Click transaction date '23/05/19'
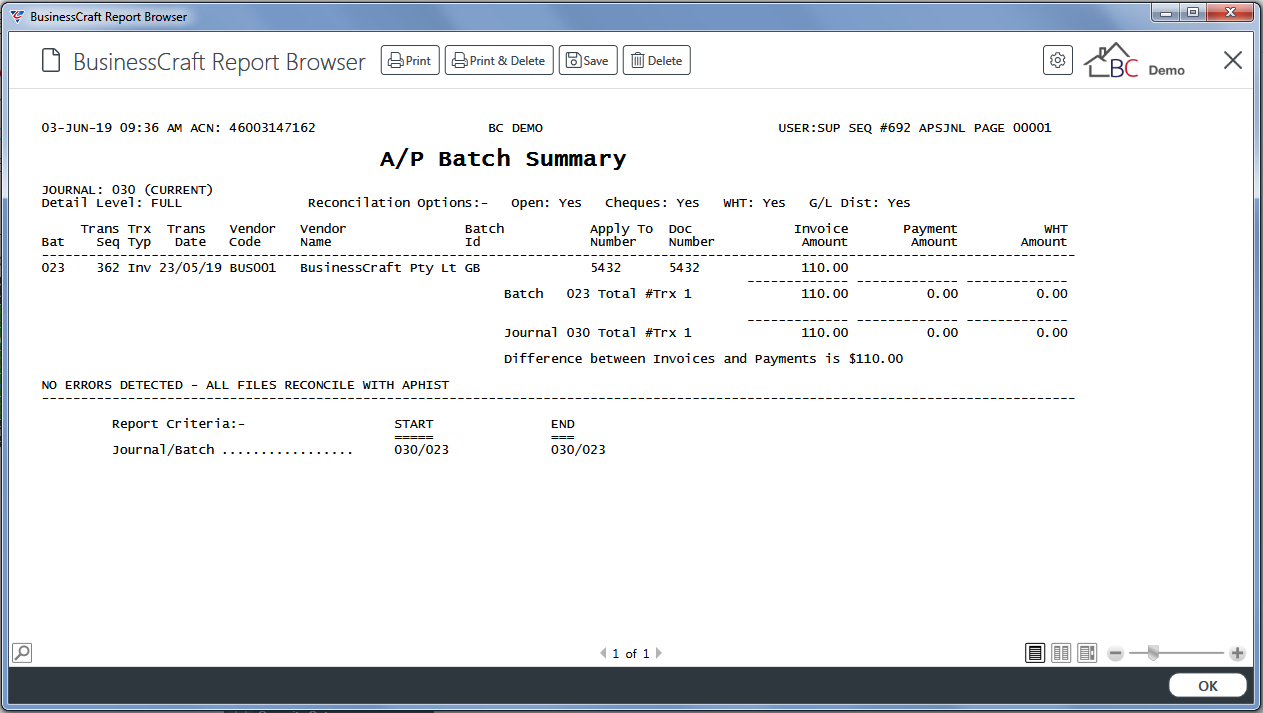Screen dimensions: 1263x713 pyautogui.click(x=190, y=267)
